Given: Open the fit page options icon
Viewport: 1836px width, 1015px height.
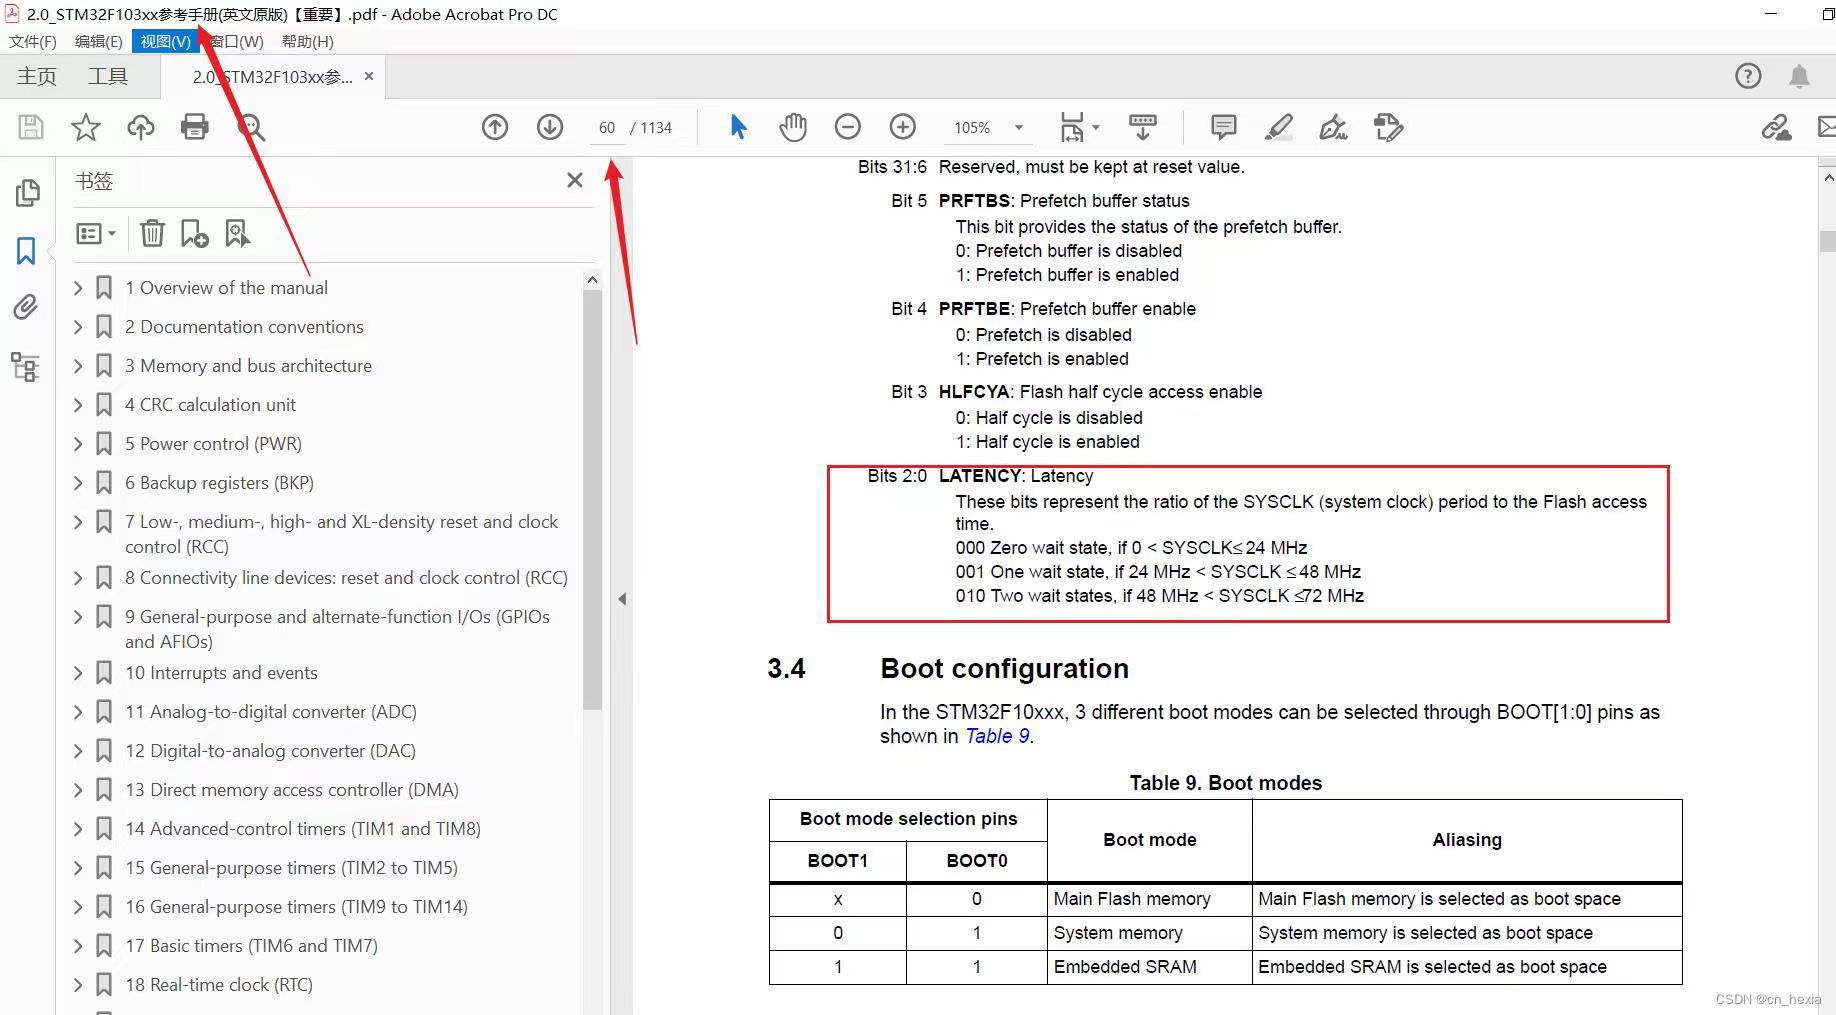Looking at the screenshot, I should [1079, 127].
